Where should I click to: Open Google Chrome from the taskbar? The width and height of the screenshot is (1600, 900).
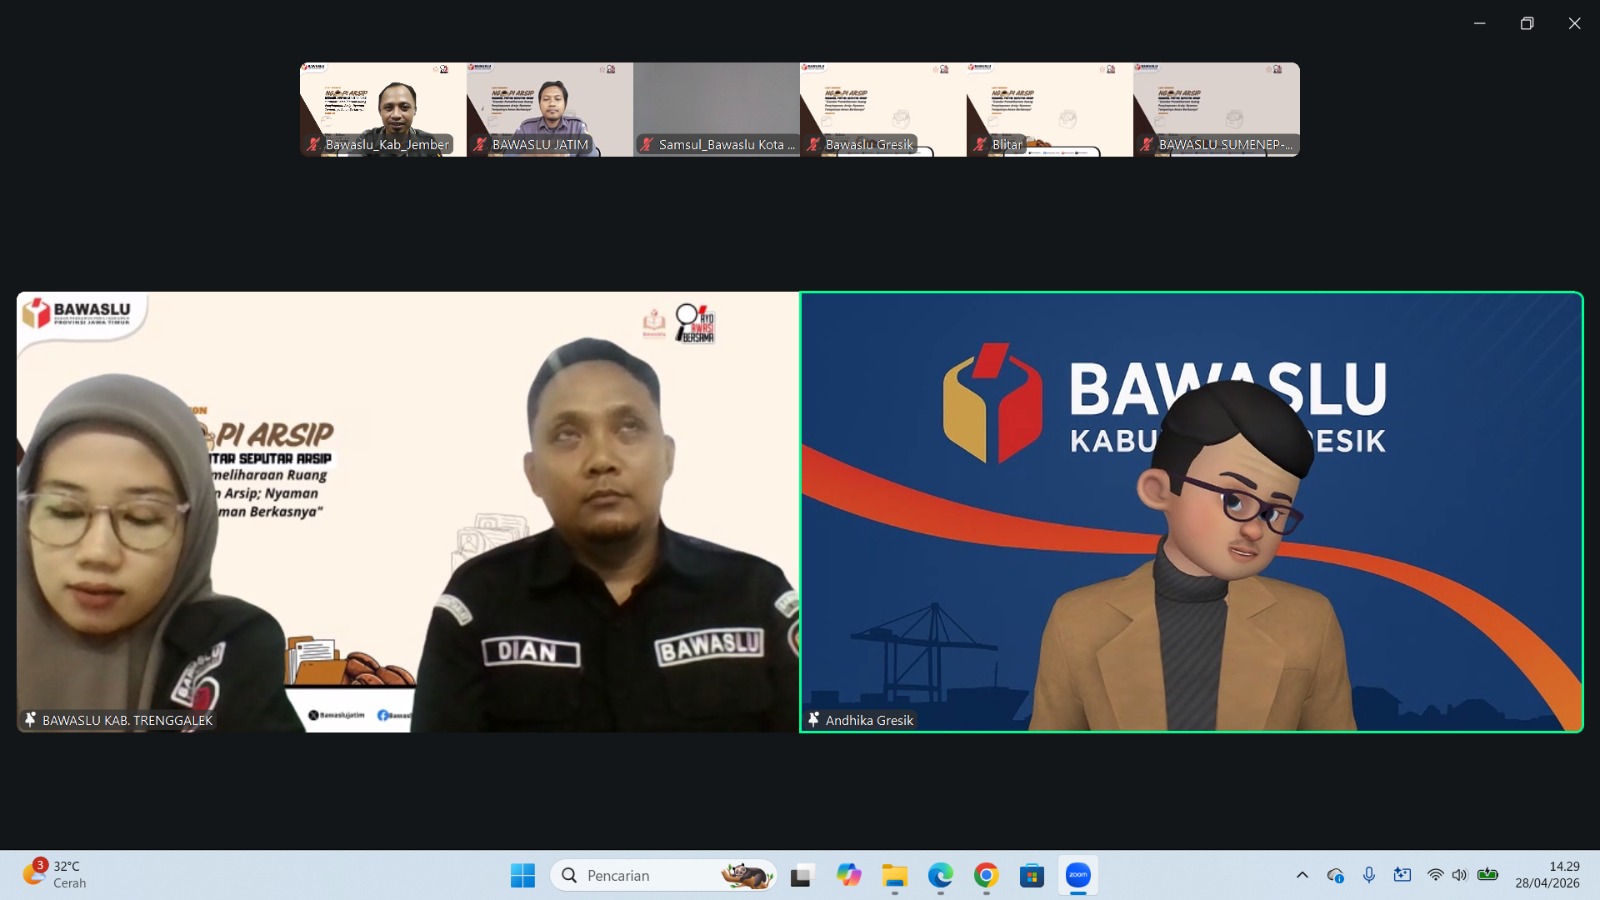986,876
